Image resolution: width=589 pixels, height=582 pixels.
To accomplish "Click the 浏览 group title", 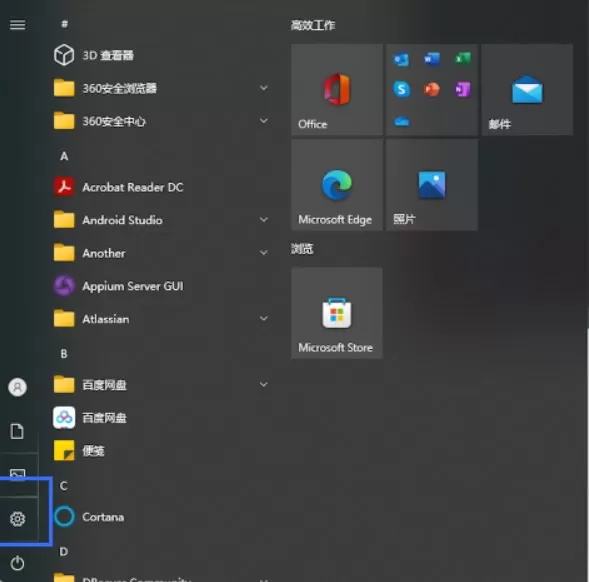I will pyautogui.click(x=302, y=249).
